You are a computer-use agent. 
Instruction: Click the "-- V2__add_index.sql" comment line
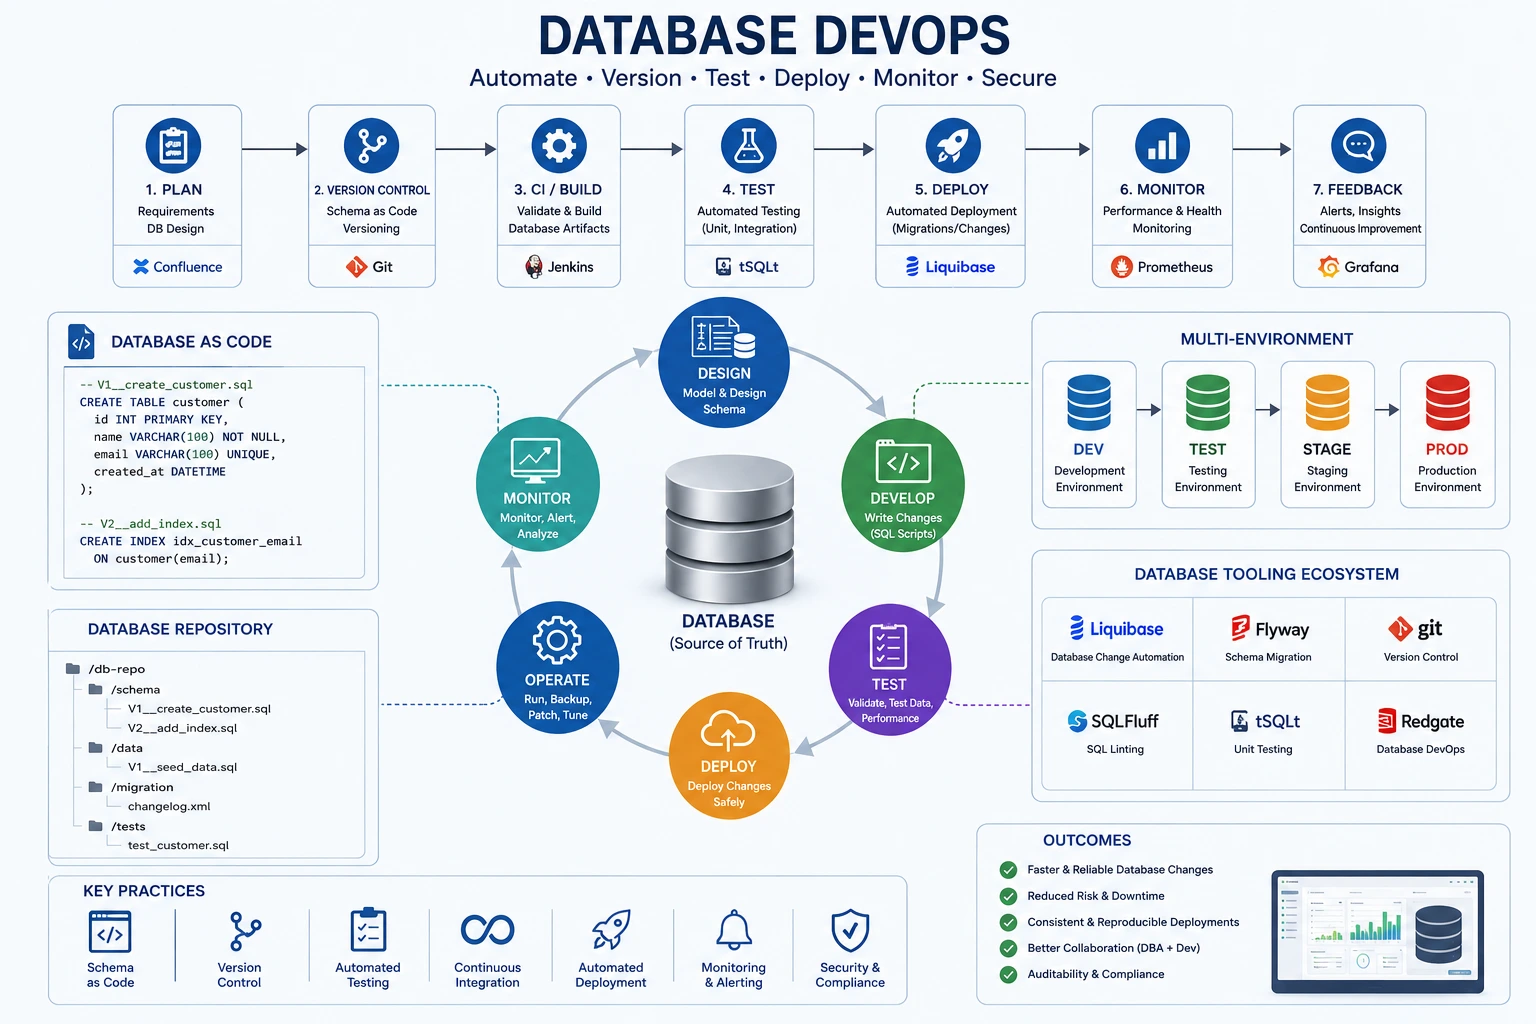click(x=151, y=524)
